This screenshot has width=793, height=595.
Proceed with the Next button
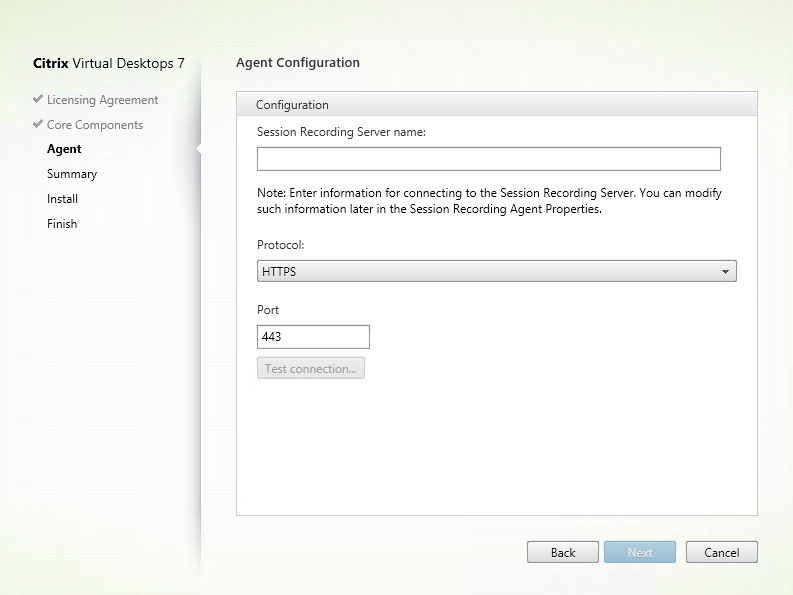(x=640, y=552)
